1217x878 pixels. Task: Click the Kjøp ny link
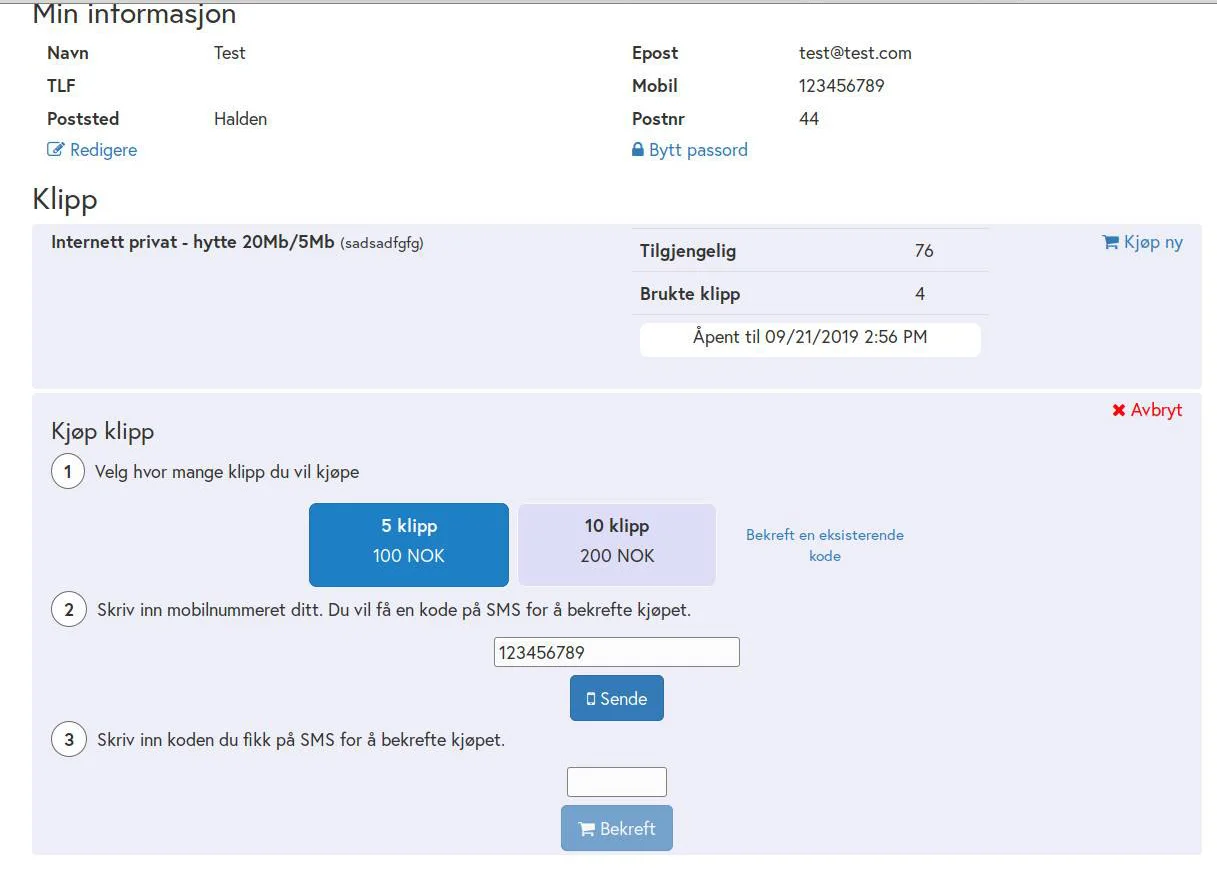pos(1143,242)
